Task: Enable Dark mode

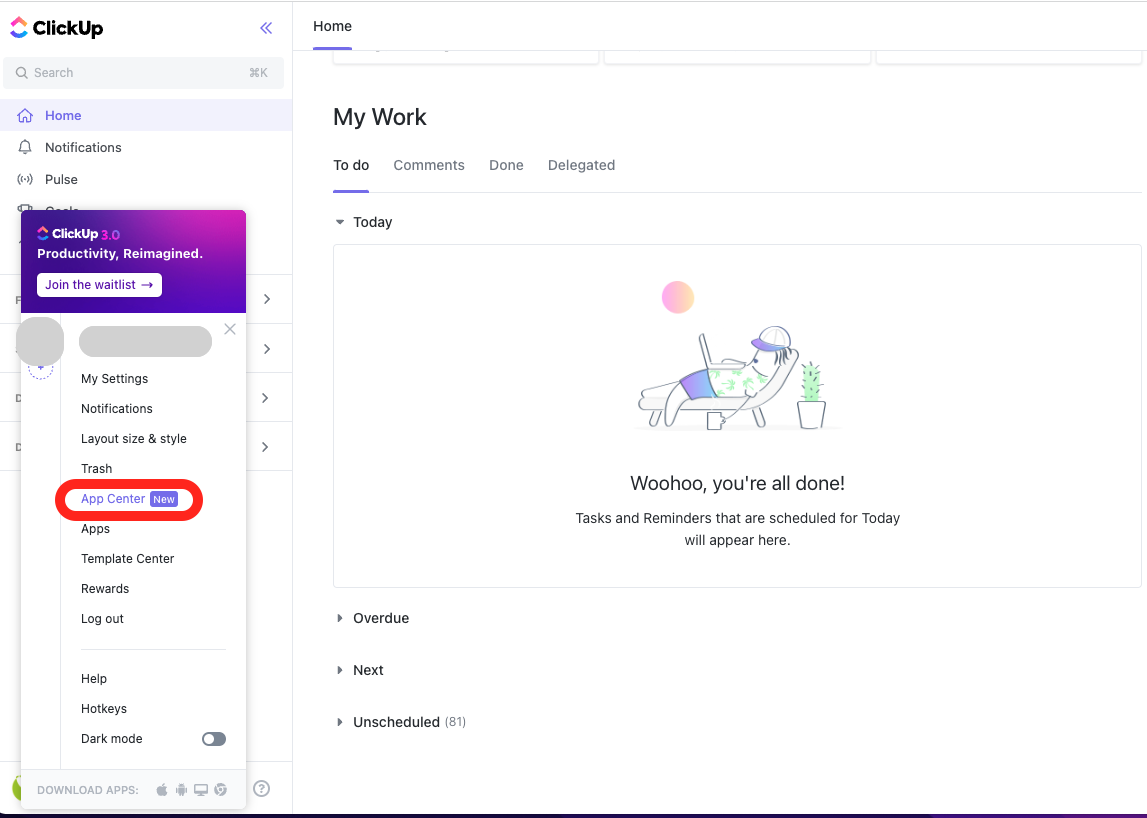Action: tap(213, 738)
